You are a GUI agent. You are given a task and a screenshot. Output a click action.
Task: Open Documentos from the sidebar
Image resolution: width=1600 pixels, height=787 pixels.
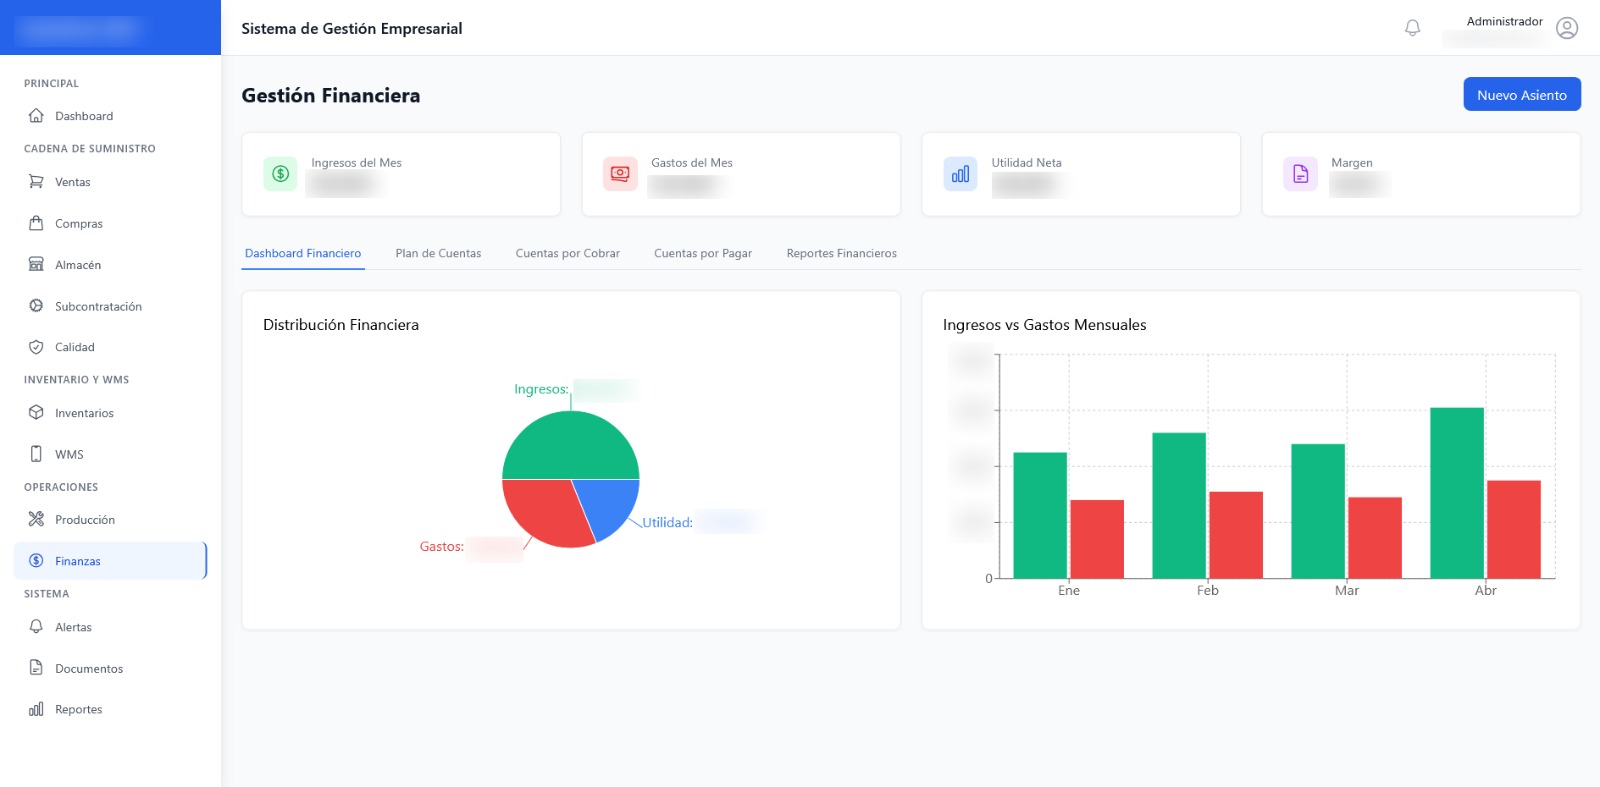(89, 669)
